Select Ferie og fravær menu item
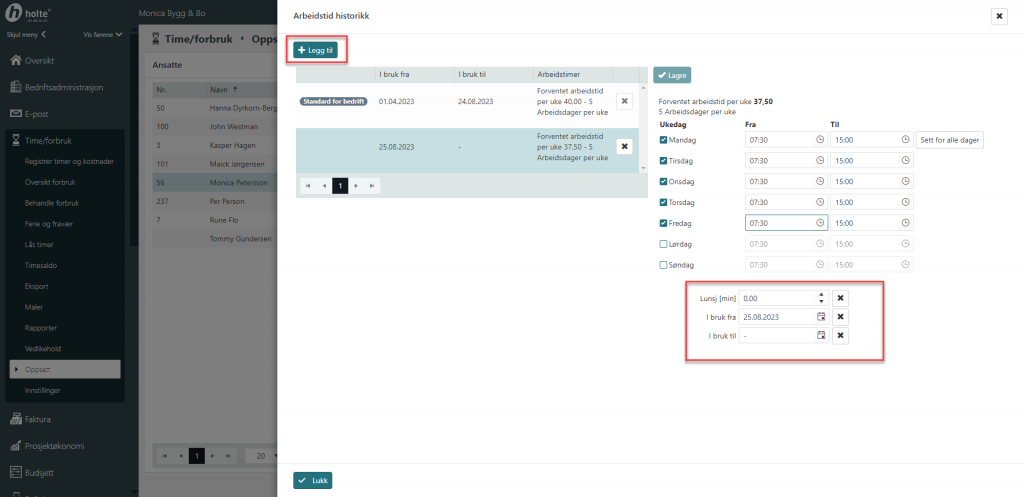Screen dimensions: 1024x497 pos(50,223)
